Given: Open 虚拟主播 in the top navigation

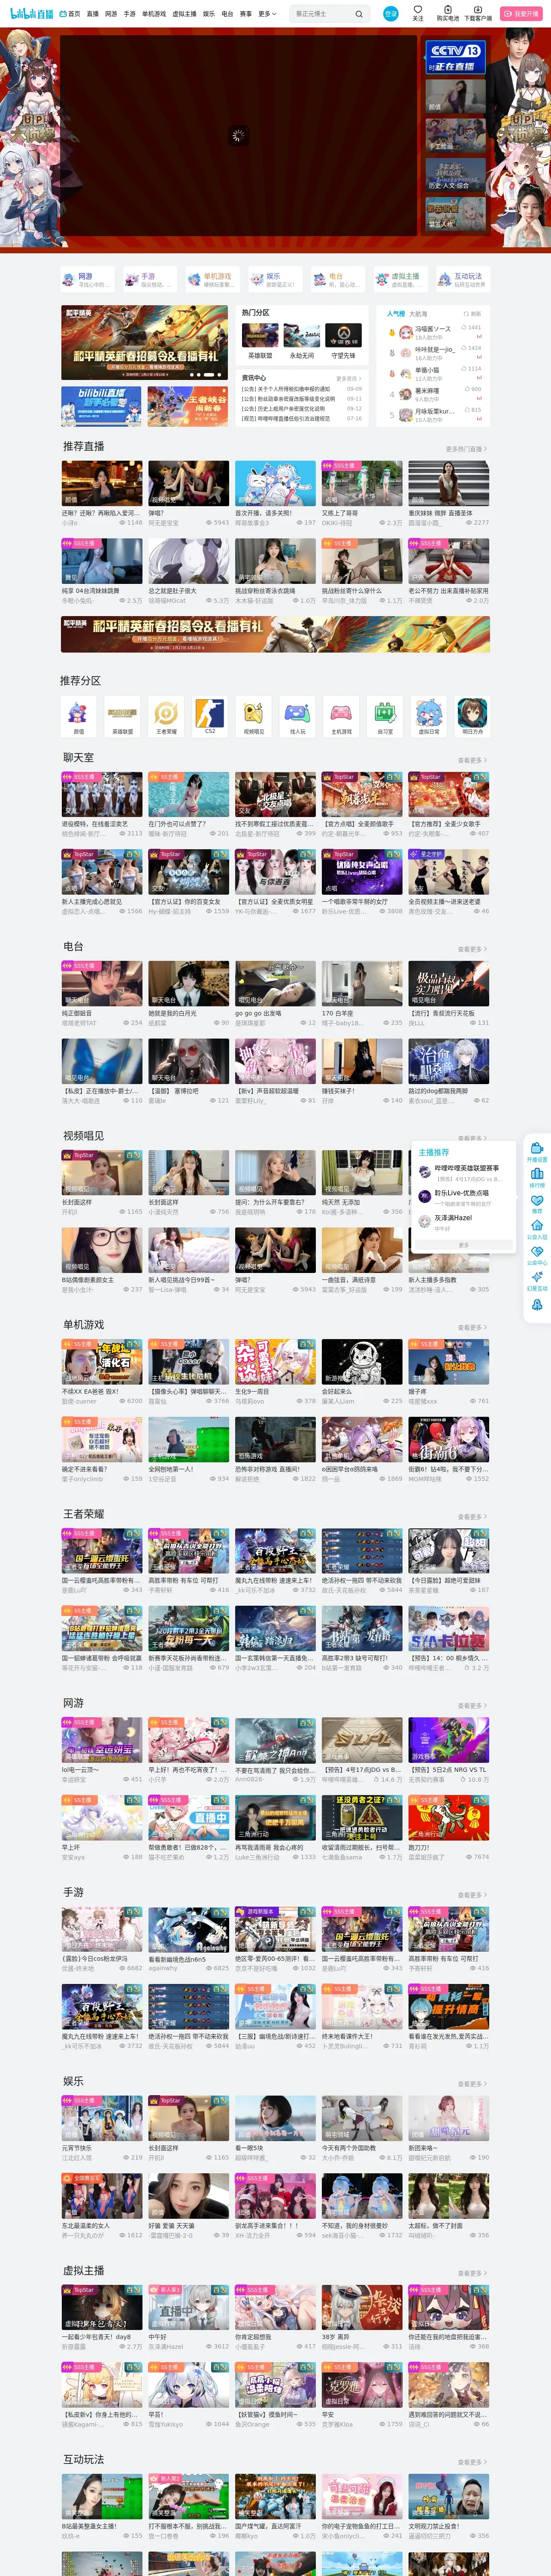Looking at the screenshot, I should [184, 14].
